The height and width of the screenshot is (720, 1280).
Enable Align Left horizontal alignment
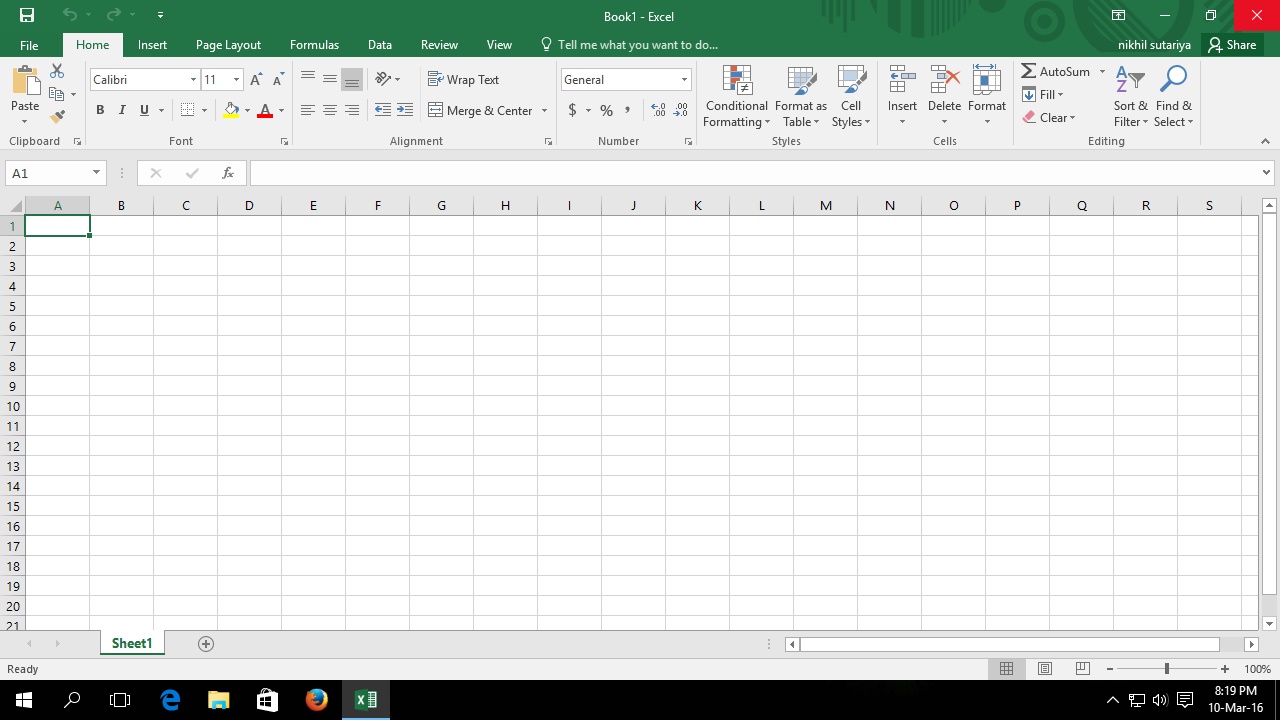pos(307,110)
